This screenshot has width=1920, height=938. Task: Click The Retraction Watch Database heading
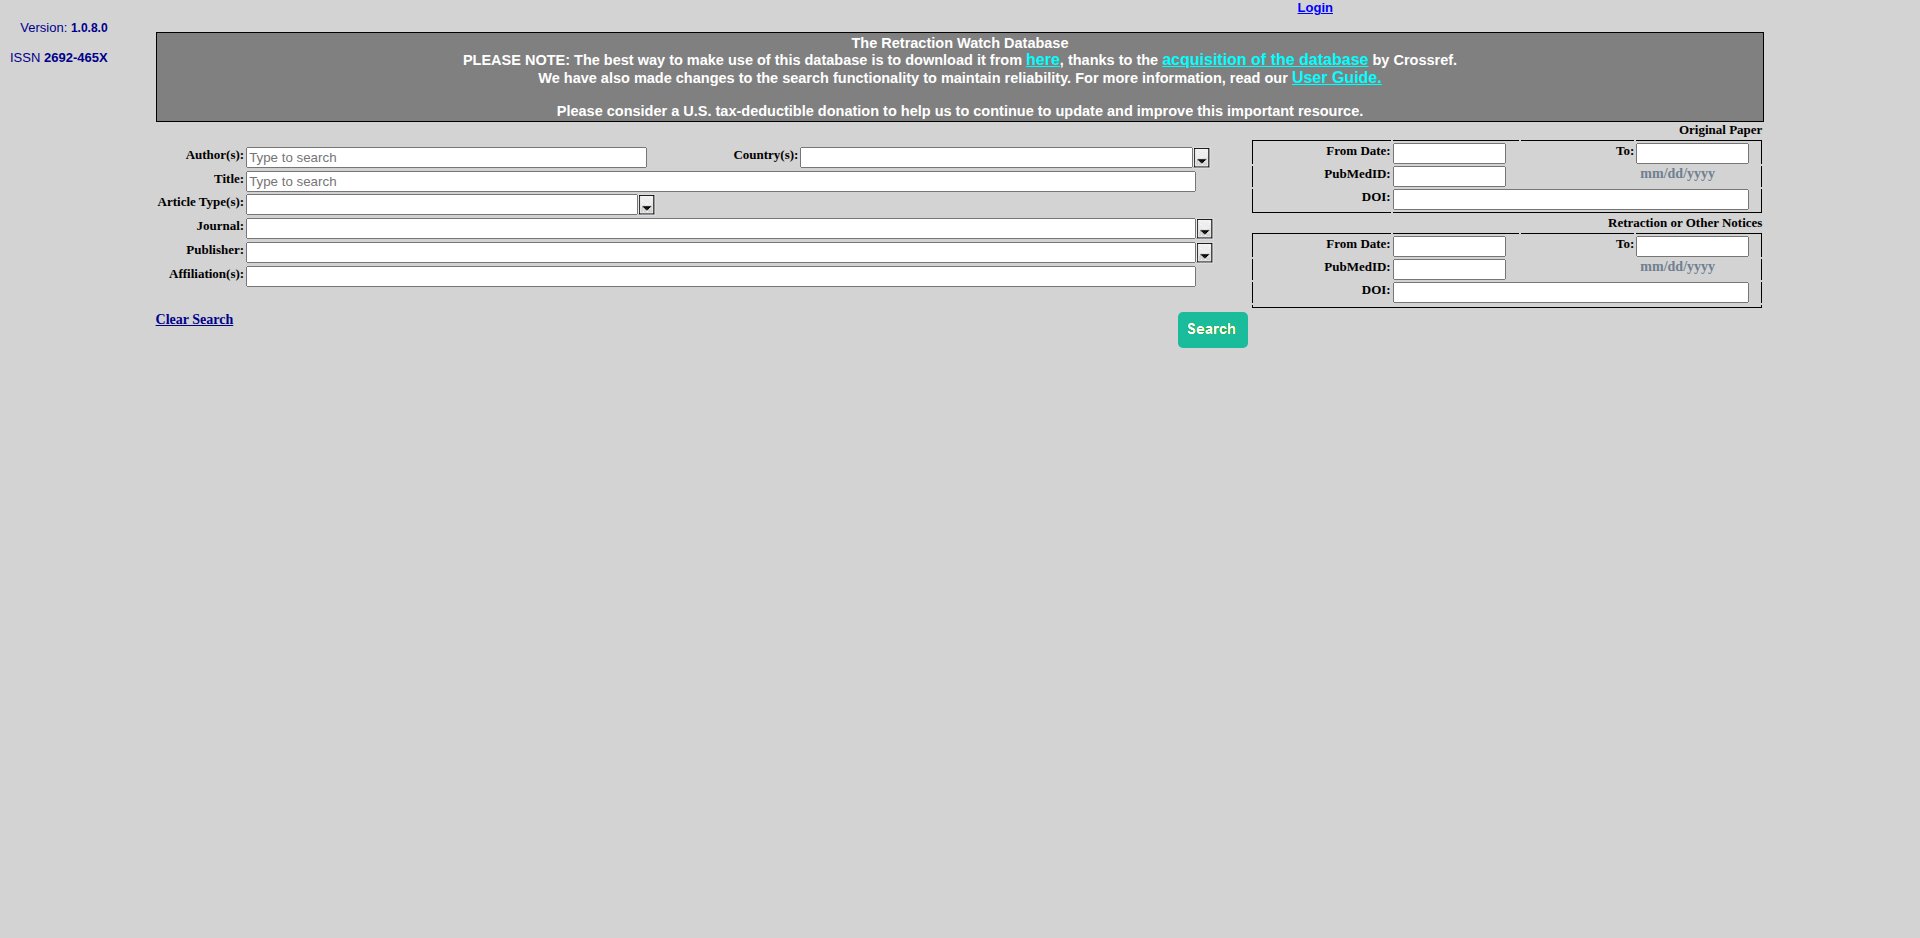tap(960, 43)
